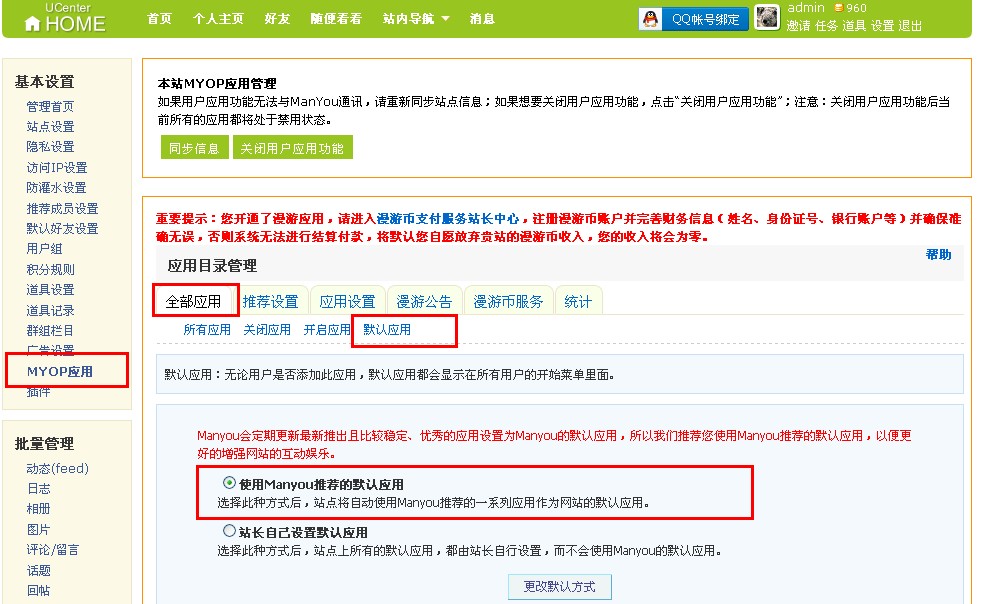This screenshot has width=981, height=604.
Task: Open 评论/留言 under 批量管理
Action: 53,550
